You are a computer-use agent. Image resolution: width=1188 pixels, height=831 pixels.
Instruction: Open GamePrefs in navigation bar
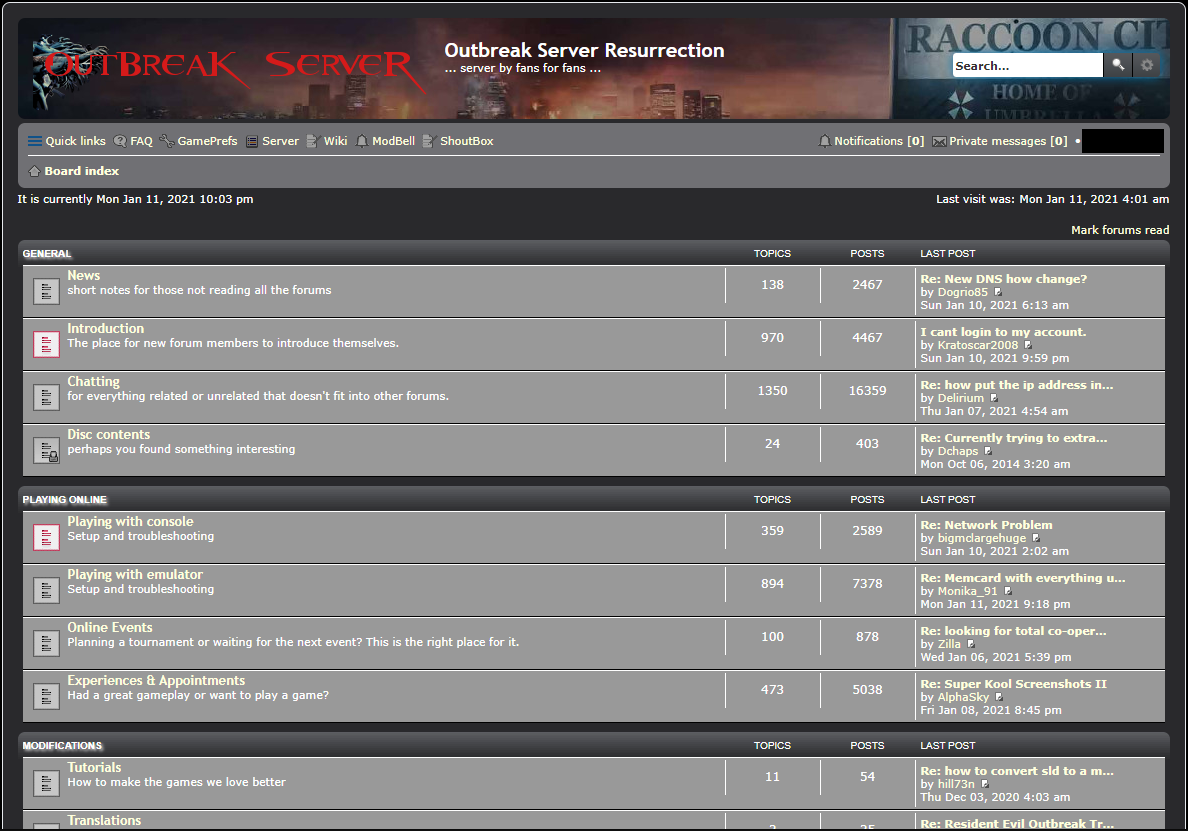[x=199, y=141]
